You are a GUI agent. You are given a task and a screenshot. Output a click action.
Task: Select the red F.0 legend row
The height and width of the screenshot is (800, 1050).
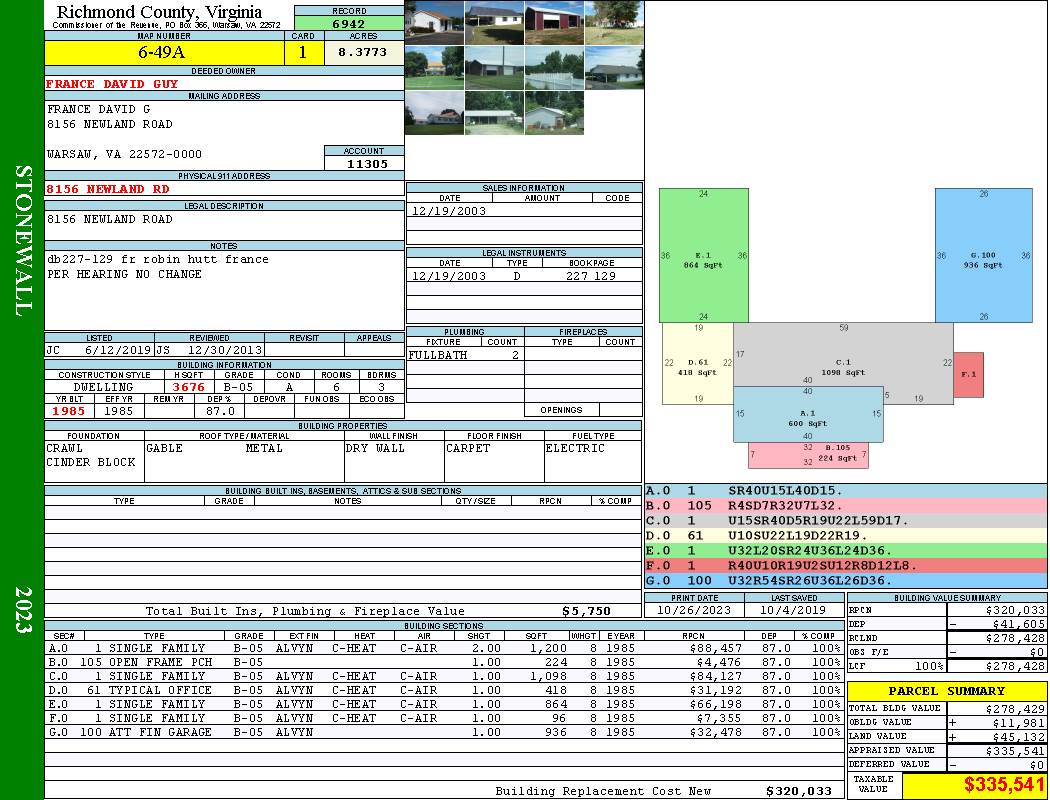[x=846, y=566]
